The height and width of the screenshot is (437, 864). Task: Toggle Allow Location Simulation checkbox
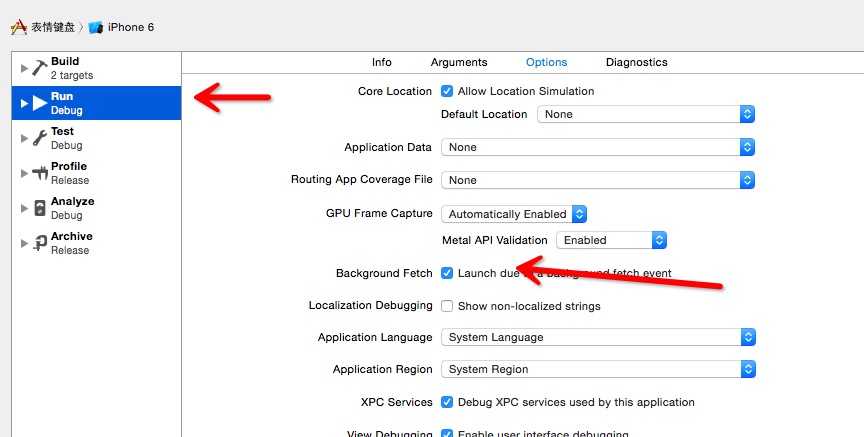[447, 91]
